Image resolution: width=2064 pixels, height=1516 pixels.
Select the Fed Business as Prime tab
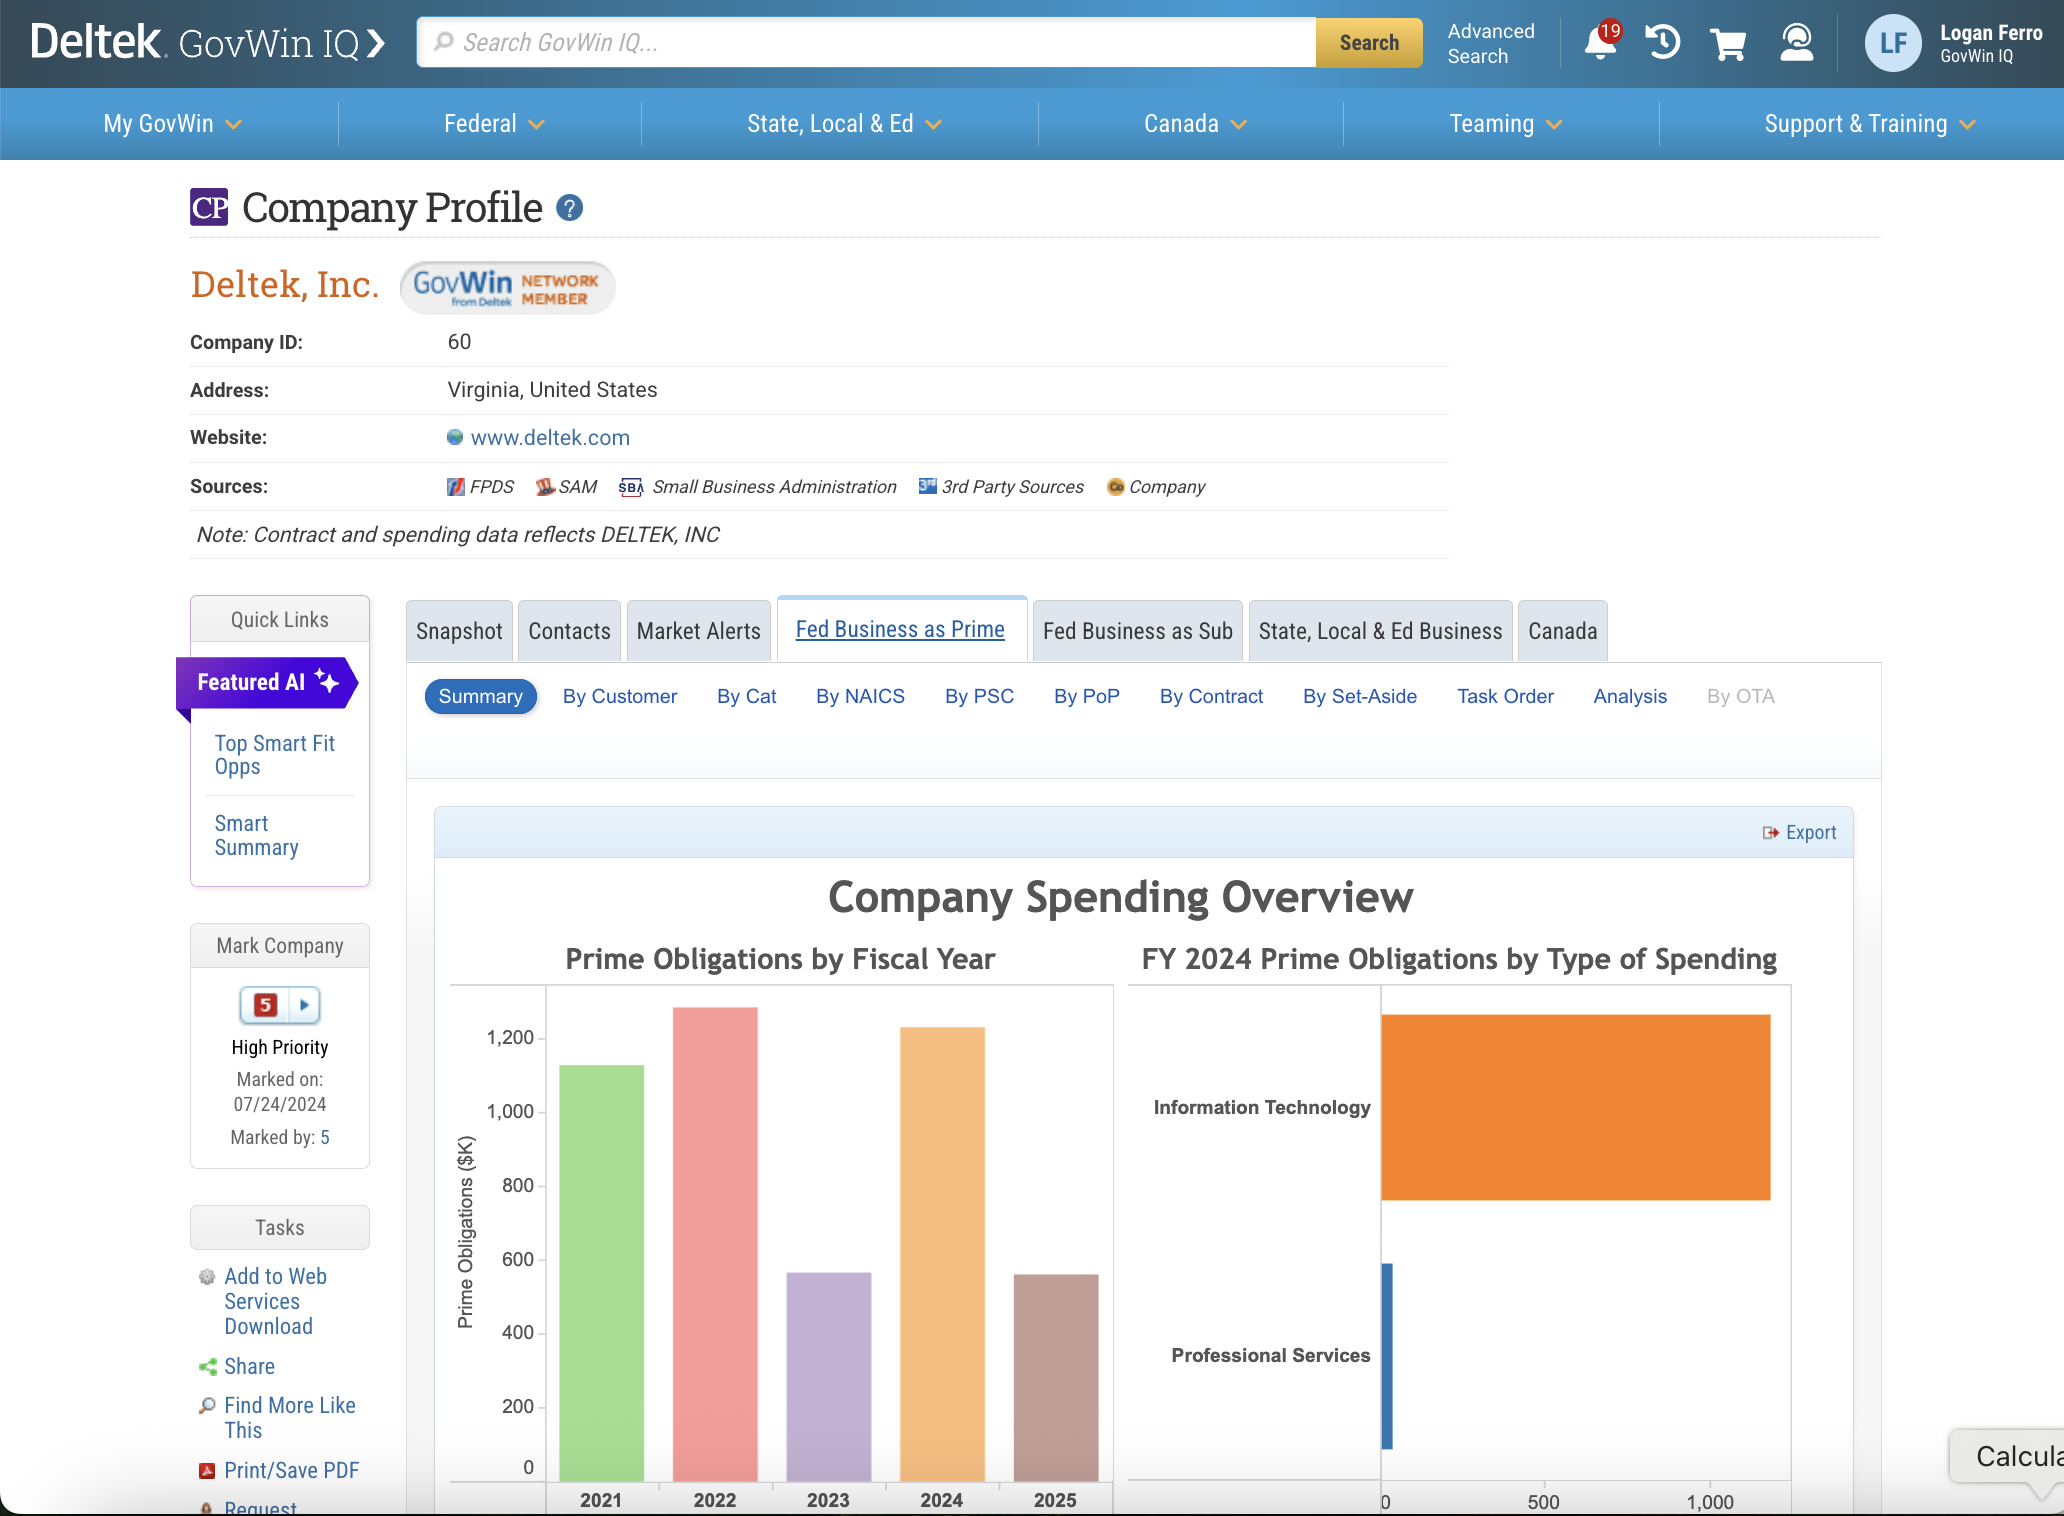pos(900,629)
